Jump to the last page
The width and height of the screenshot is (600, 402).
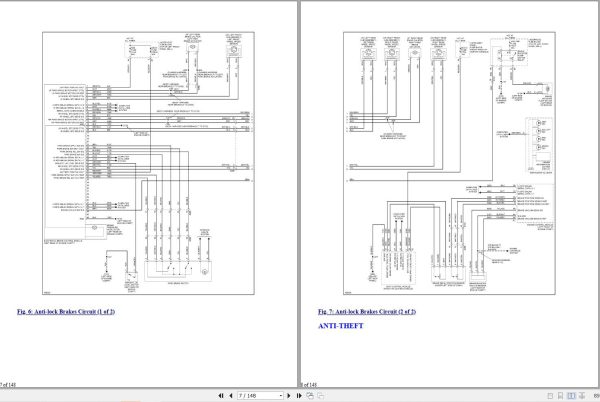(299, 395)
